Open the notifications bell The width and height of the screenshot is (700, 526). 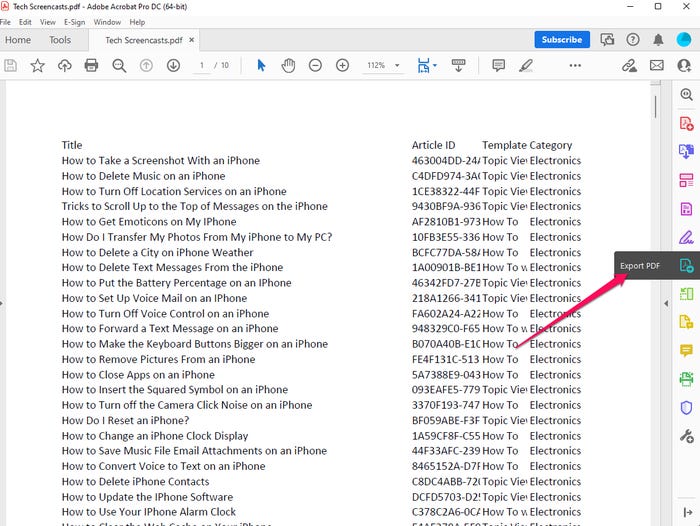(x=658, y=40)
